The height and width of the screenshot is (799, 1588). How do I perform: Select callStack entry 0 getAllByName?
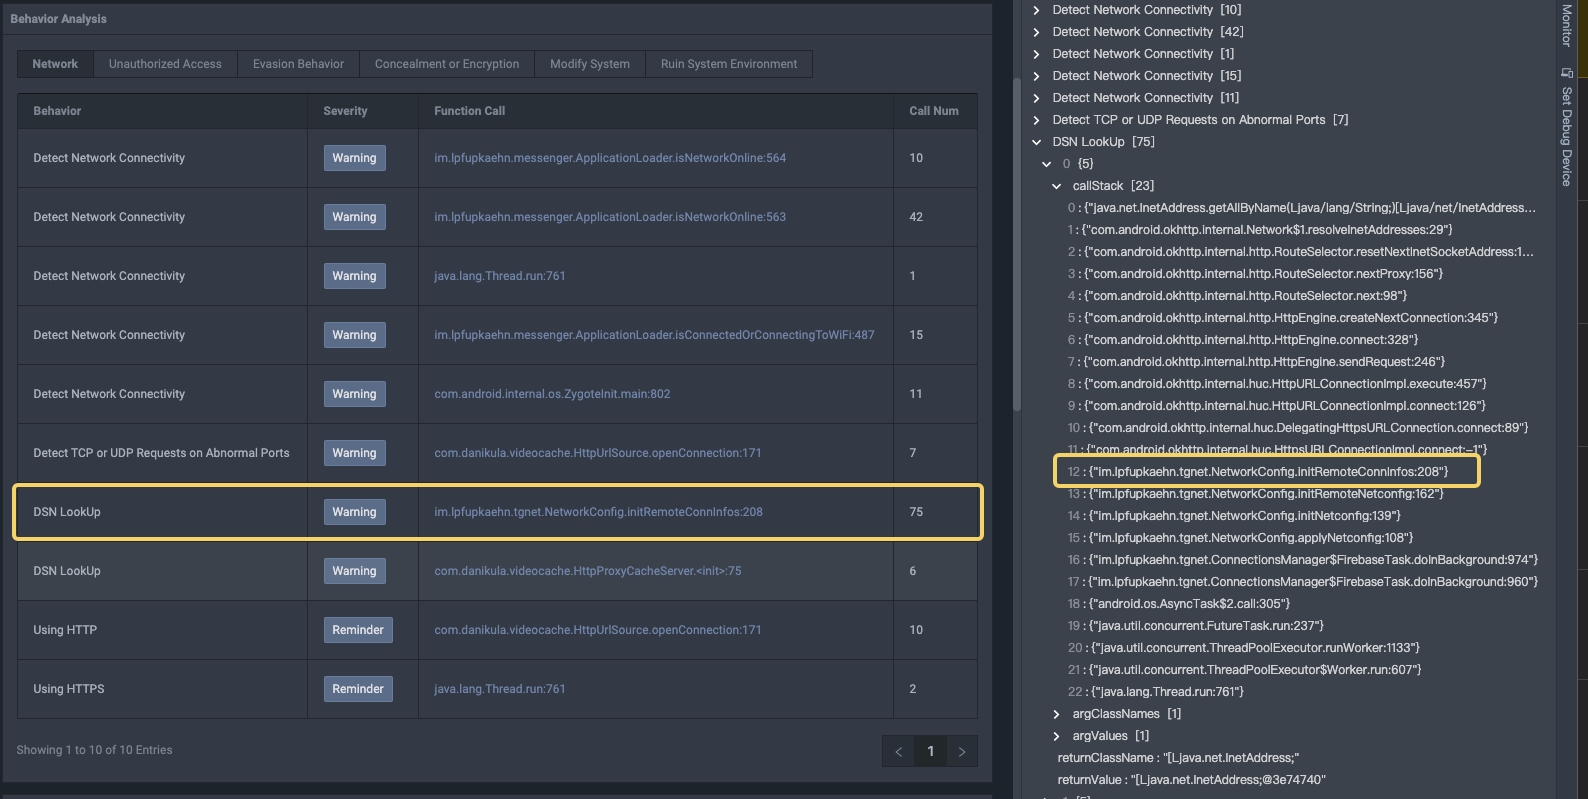[x=1301, y=208]
